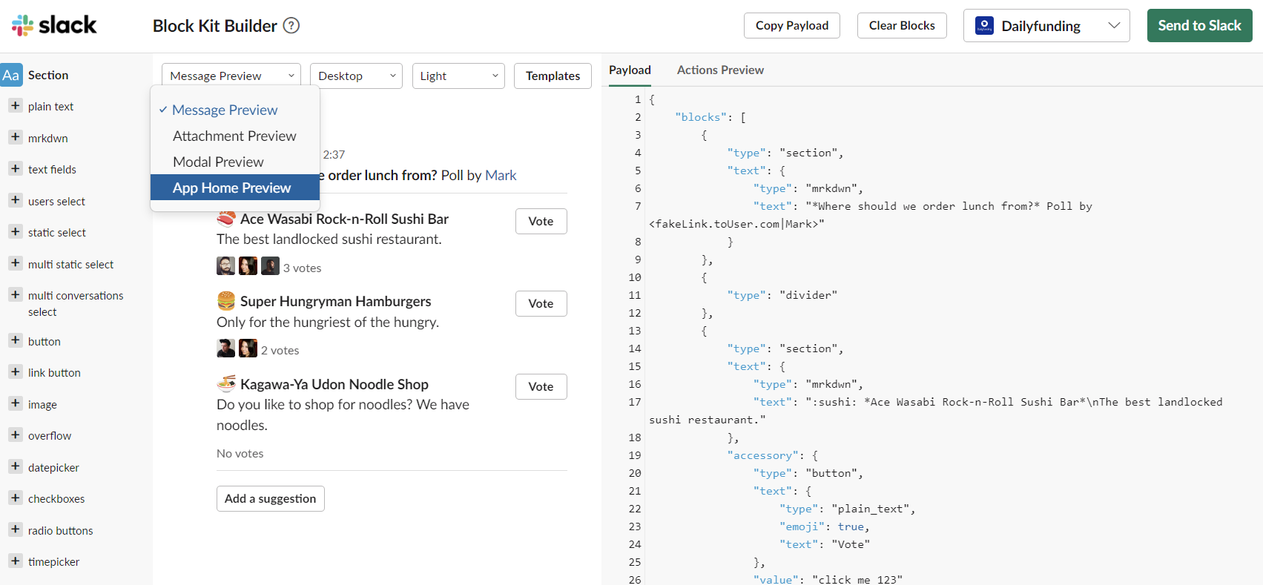
Task: Click the Dailyfunding workspace icon
Action: (984, 26)
